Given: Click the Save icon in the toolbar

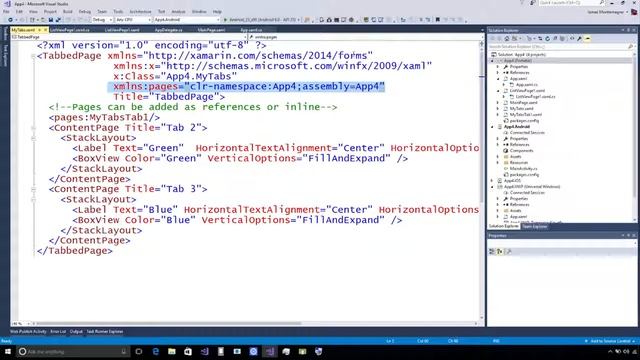Looking at the screenshot, I should (51, 20).
